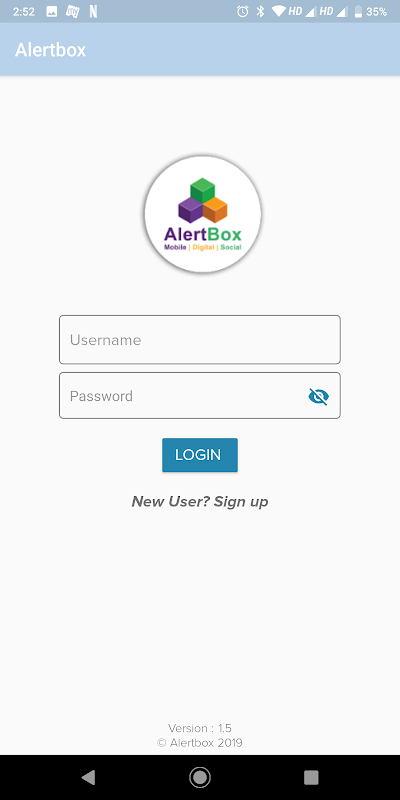Tap the Alertbox title in header

tap(51, 49)
